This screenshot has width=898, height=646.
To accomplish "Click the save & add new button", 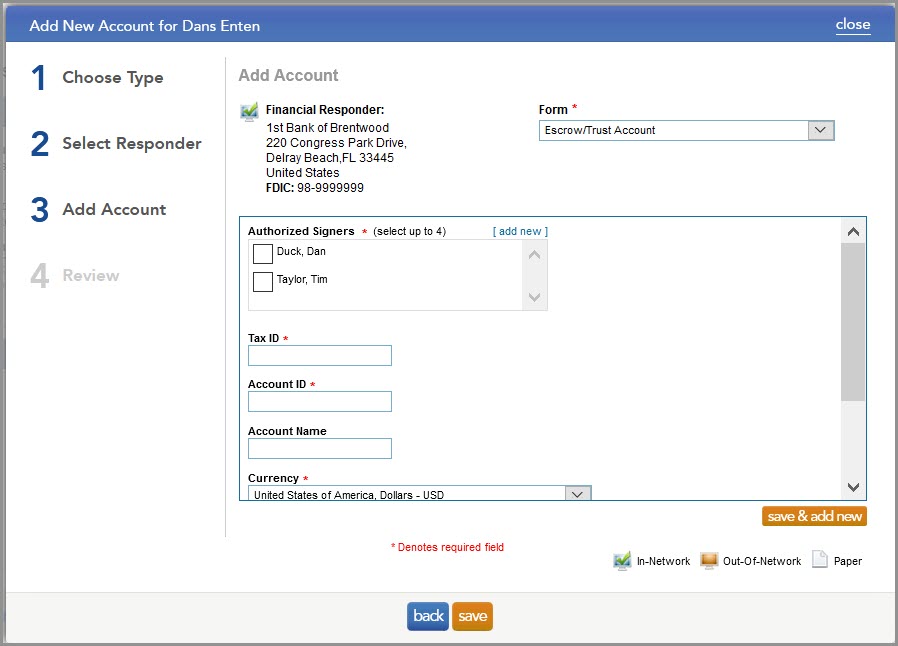I will click(x=813, y=516).
